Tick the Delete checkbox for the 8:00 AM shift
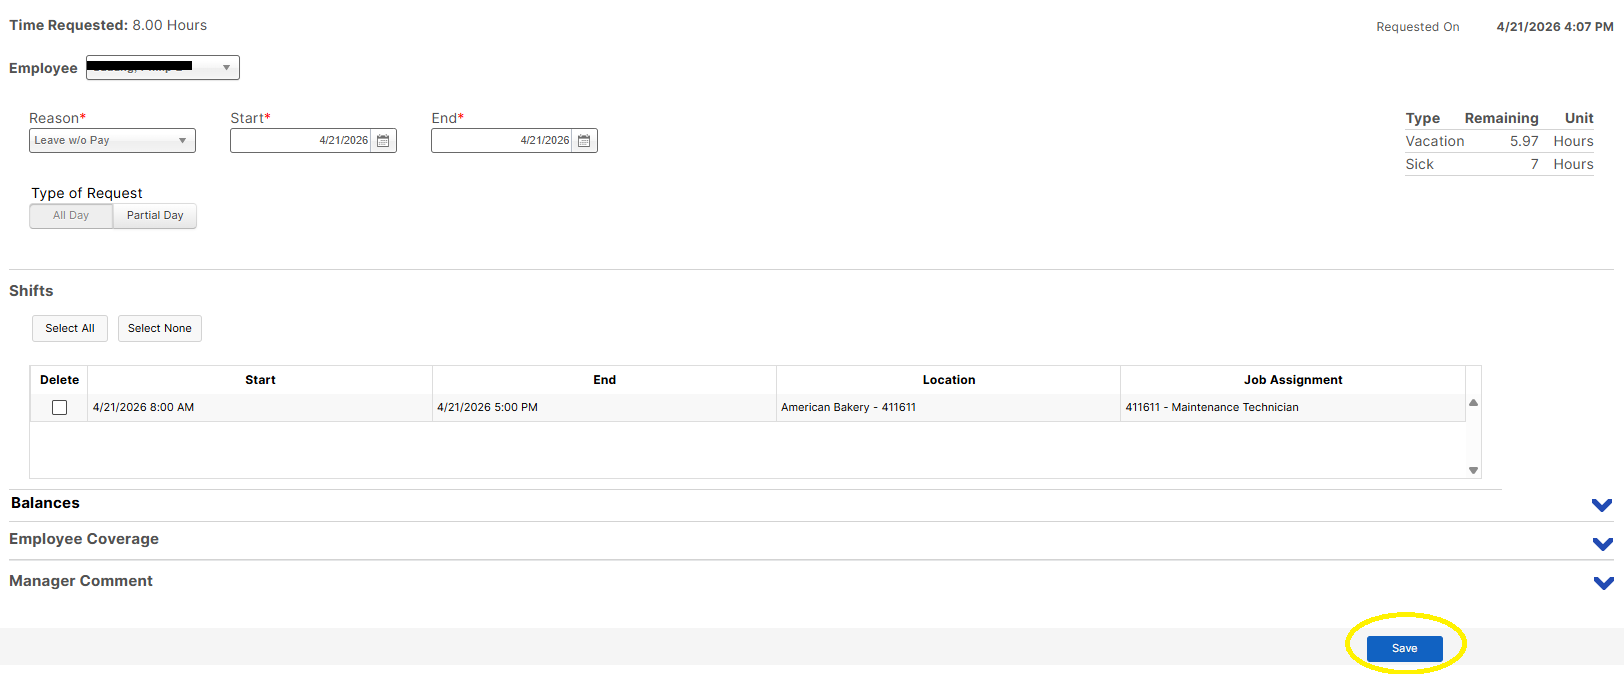The width and height of the screenshot is (1624, 674). (x=60, y=408)
